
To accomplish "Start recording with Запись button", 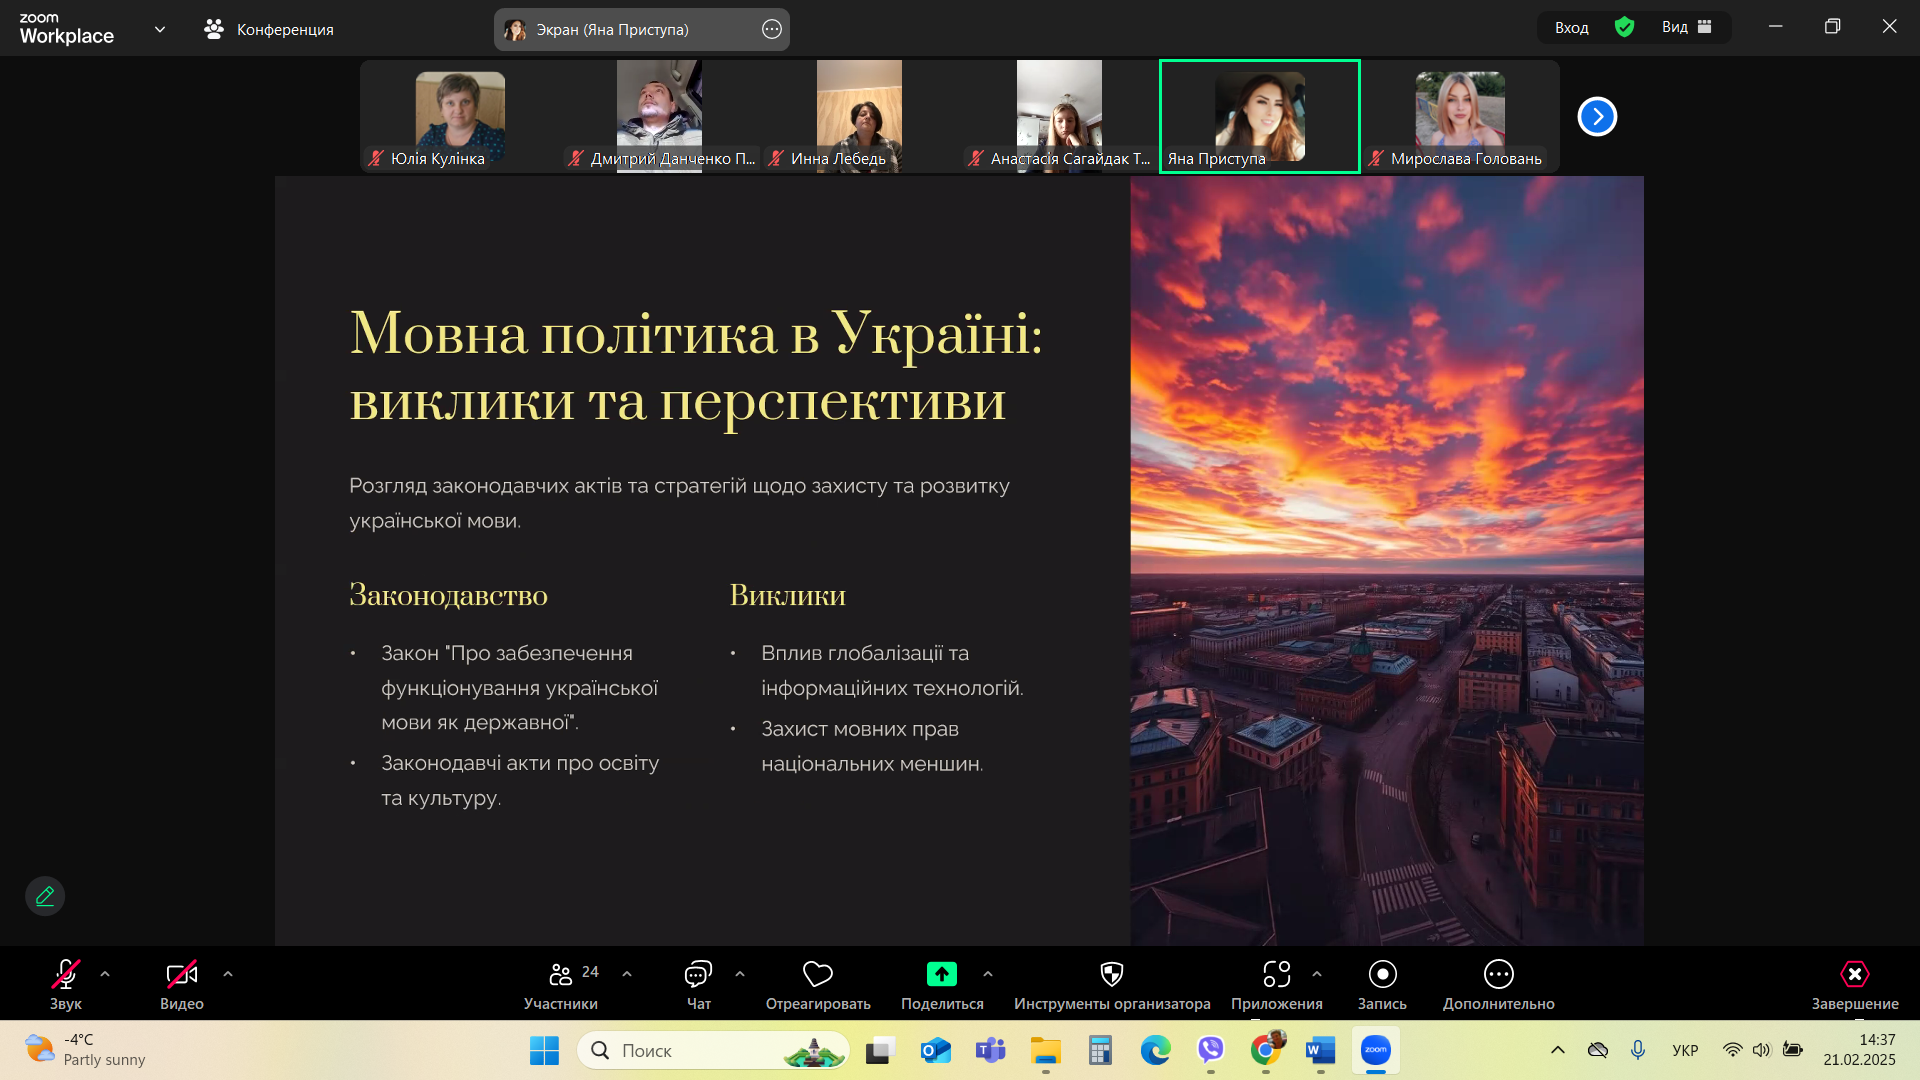I will 1382,985.
